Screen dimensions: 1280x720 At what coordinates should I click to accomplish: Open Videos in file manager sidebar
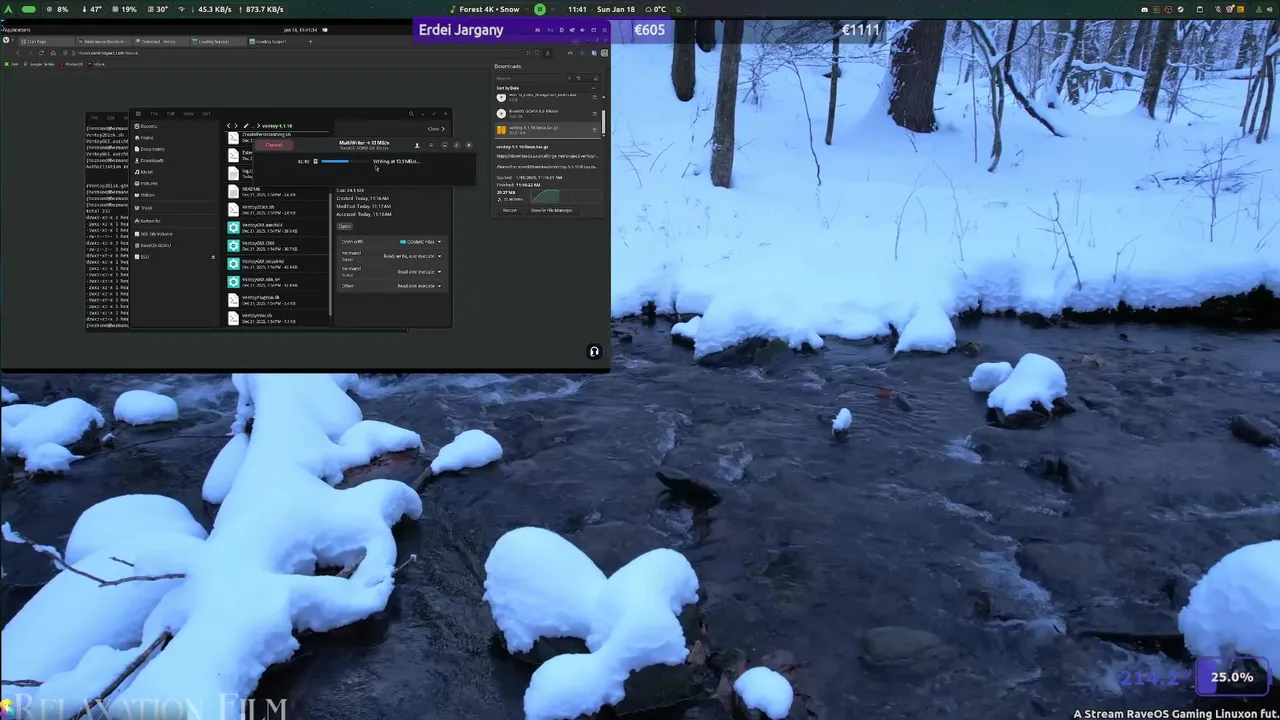coord(175,195)
